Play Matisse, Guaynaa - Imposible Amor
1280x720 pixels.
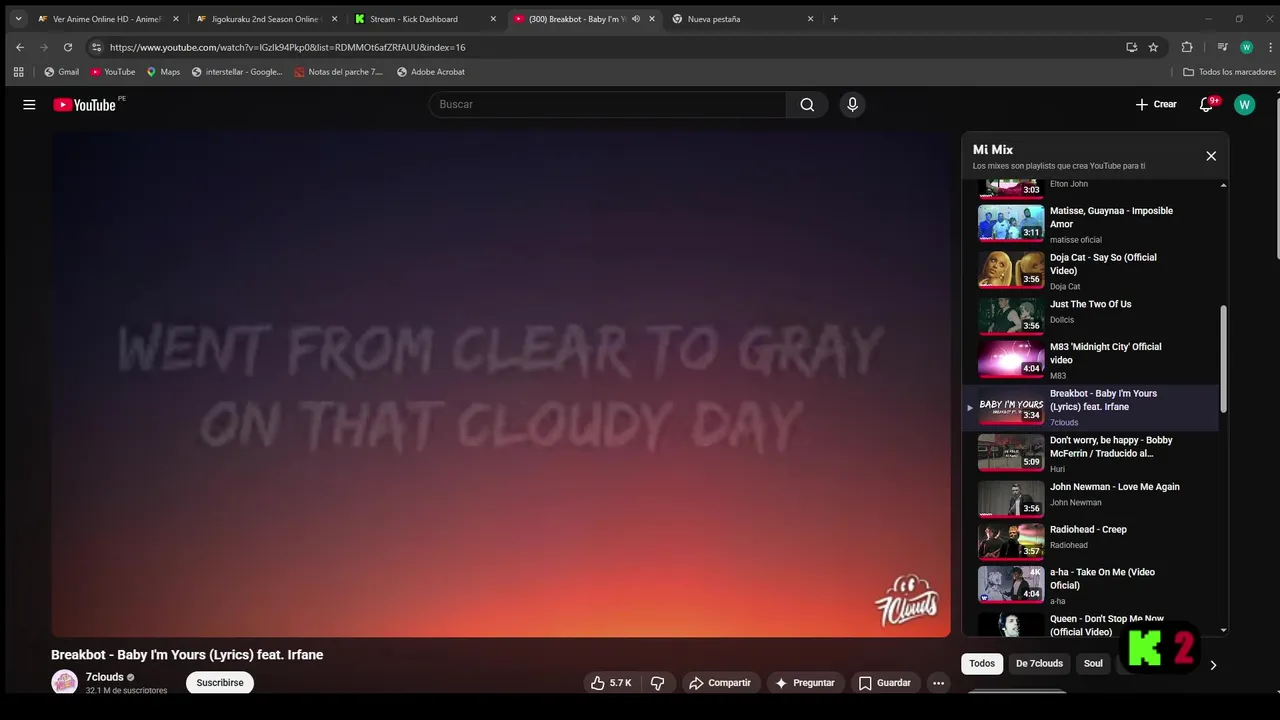click(1090, 224)
